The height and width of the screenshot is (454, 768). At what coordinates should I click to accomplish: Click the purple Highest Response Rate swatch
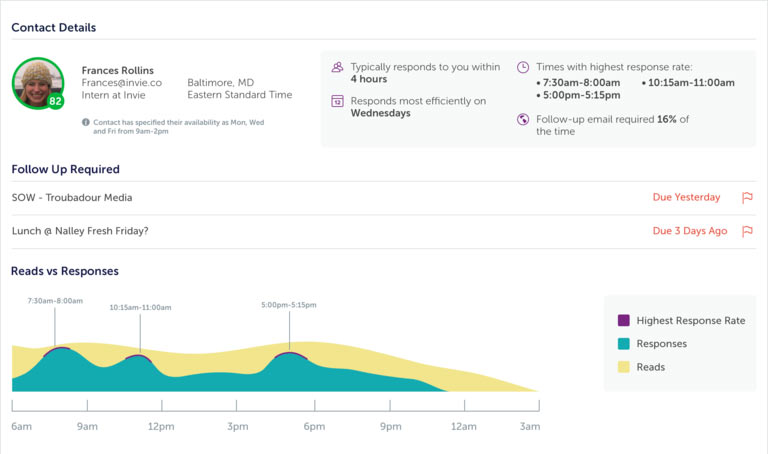pos(624,321)
